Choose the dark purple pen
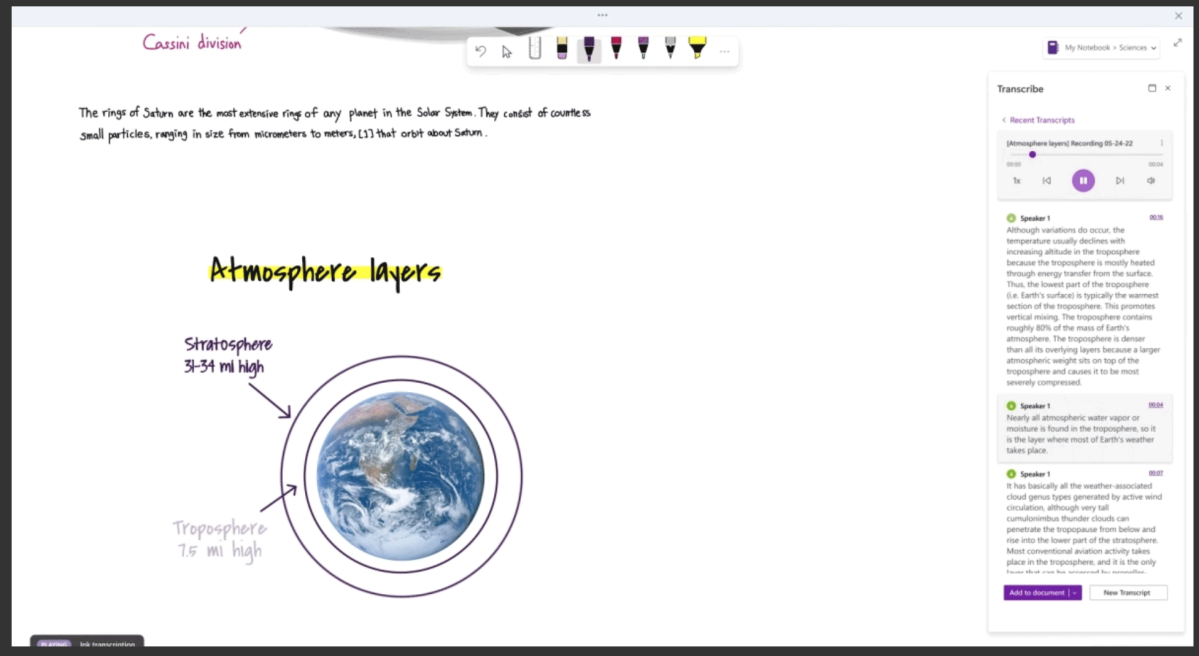The height and width of the screenshot is (656, 1199). 589,49
